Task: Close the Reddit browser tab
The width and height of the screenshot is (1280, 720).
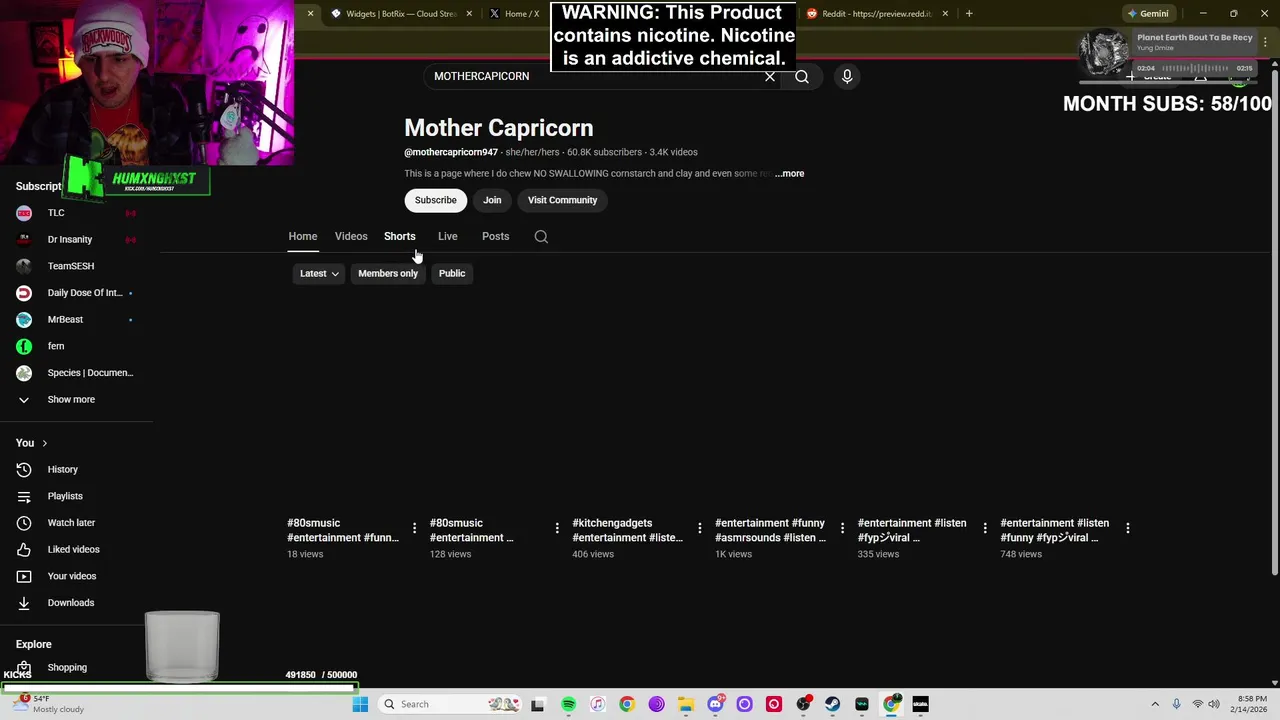Action: tap(945, 14)
